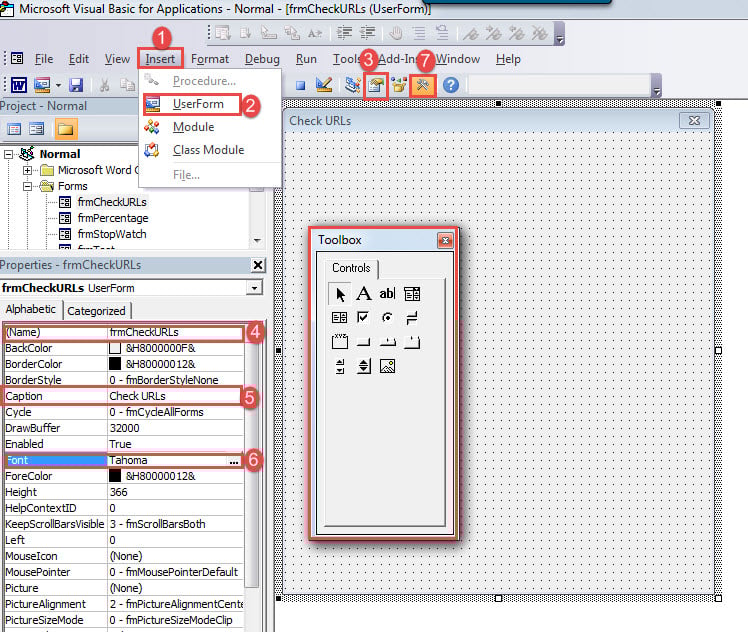
Task: Pick the TextBox control in Toolbox
Action: pyautogui.click(x=387, y=293)
